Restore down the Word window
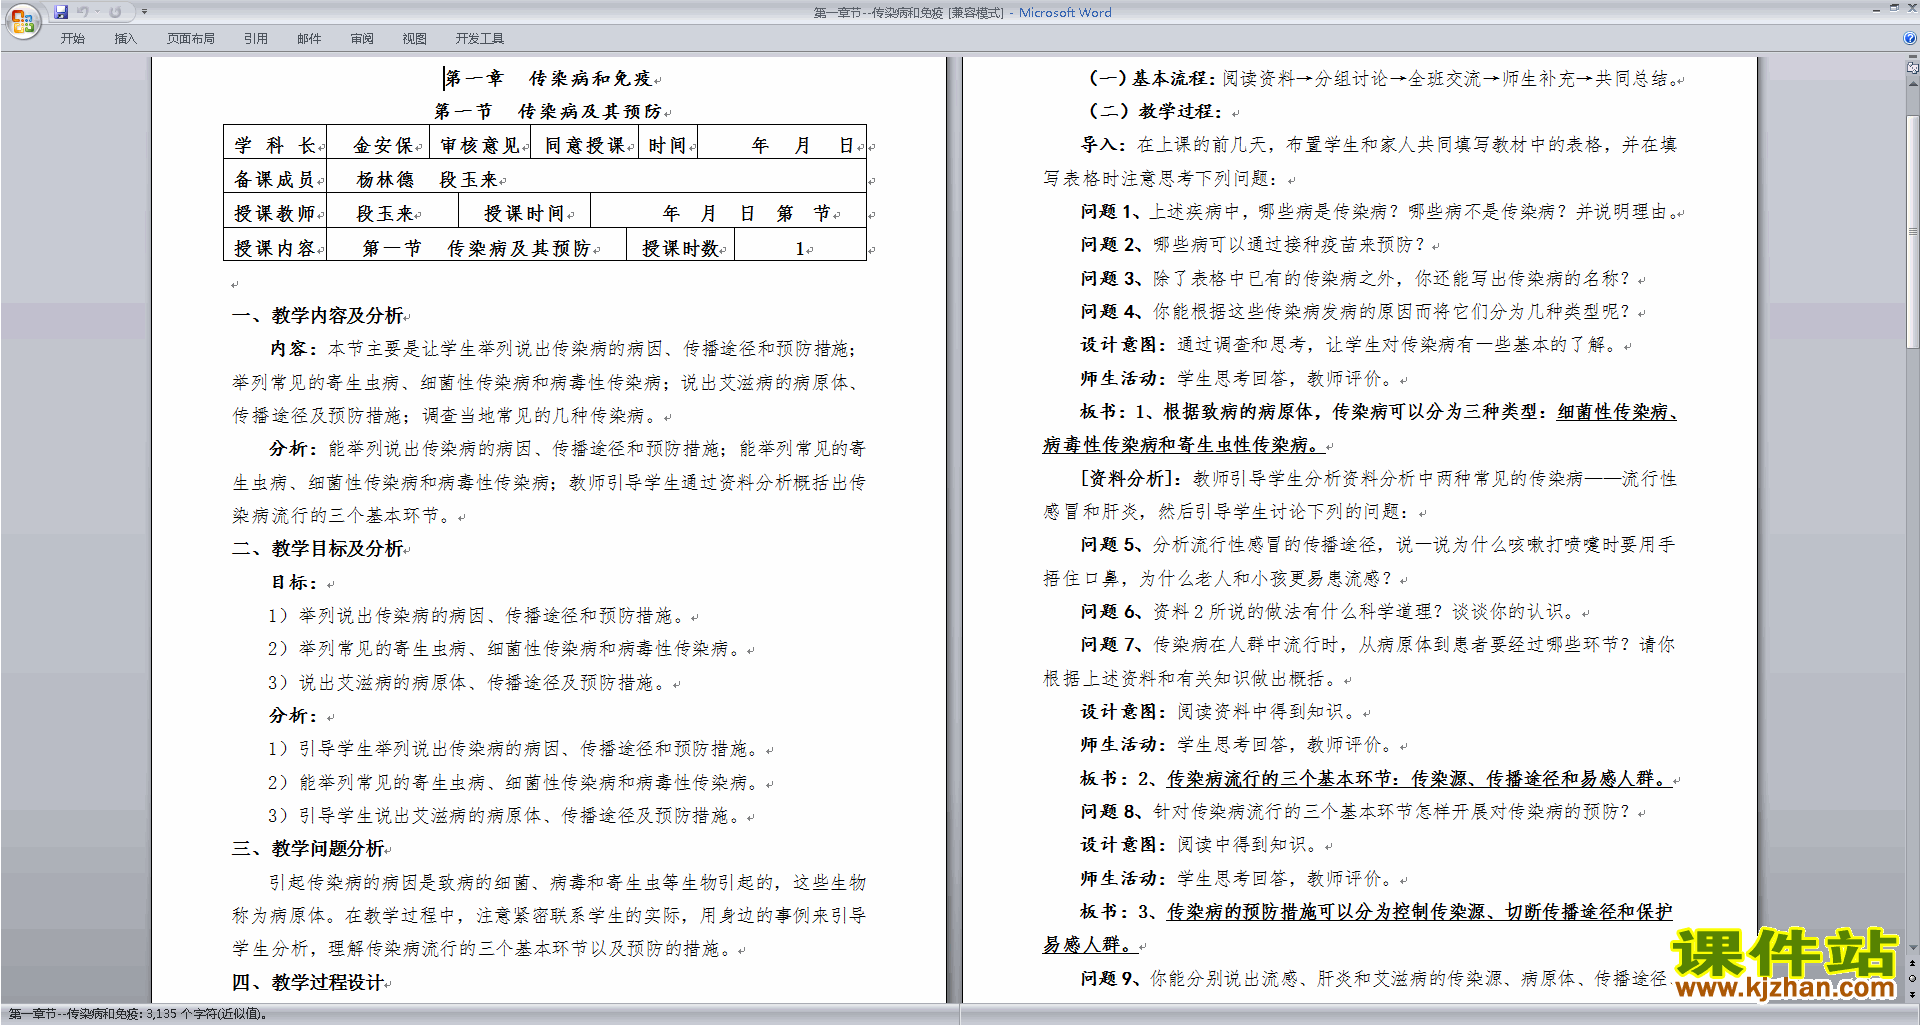 click(x=1894, y=8)
